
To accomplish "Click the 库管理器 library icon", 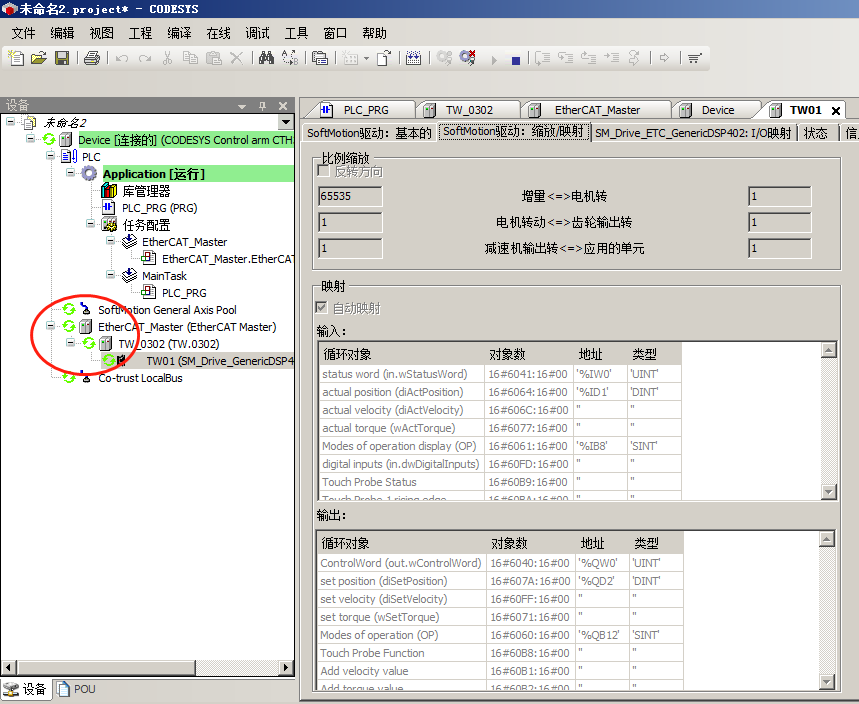I will tap(109, 191).
